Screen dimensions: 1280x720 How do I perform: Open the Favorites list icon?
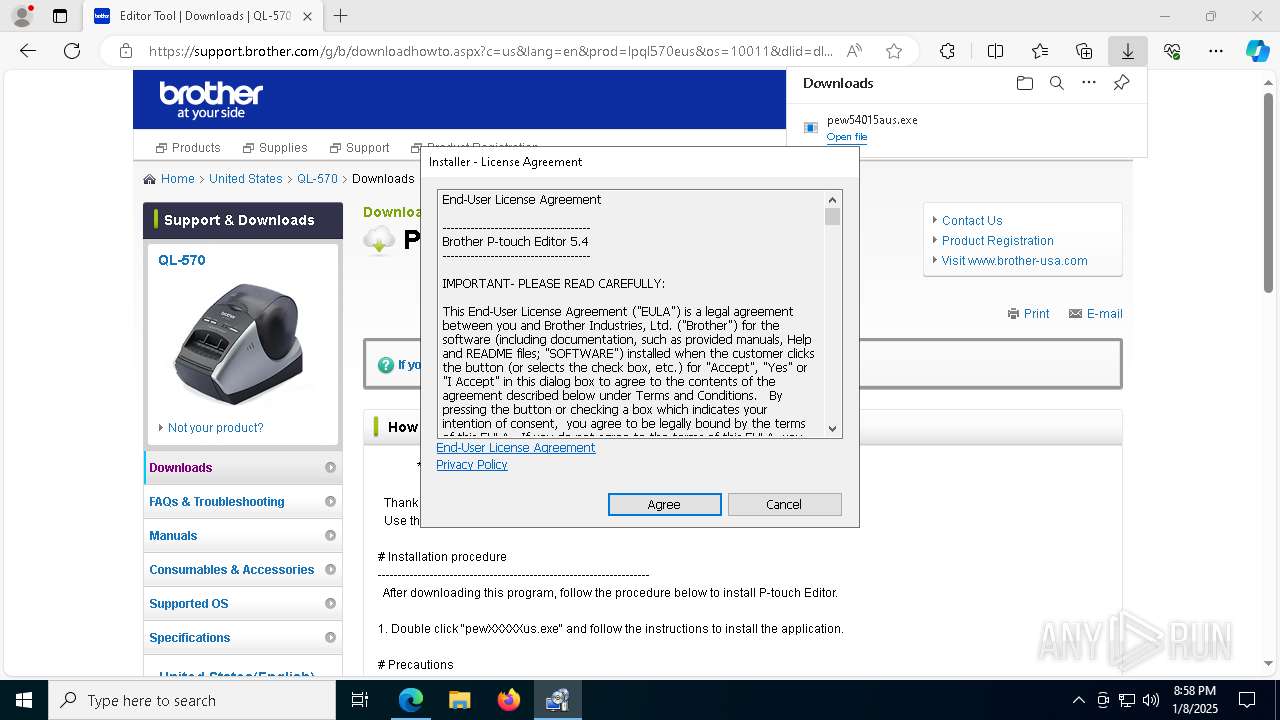[x=1040, y=51]
